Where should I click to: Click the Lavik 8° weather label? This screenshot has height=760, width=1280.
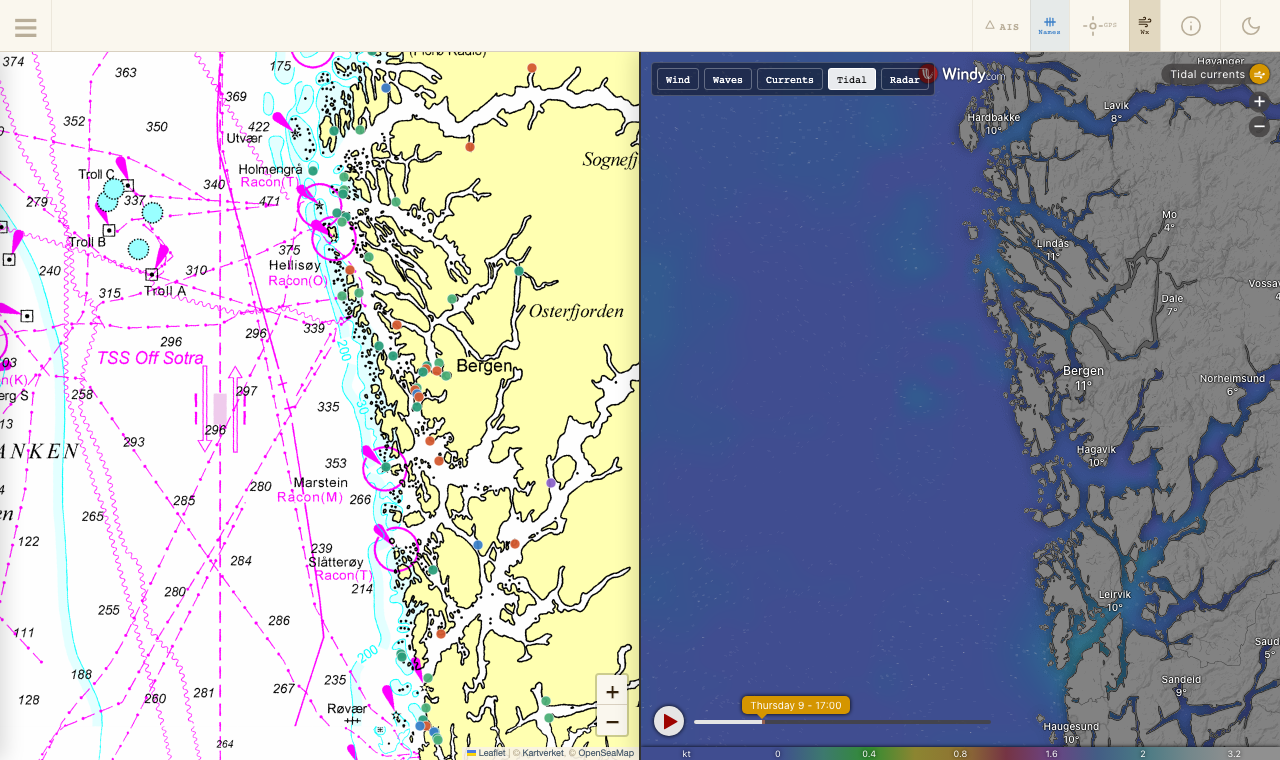tap(1116, 111)
